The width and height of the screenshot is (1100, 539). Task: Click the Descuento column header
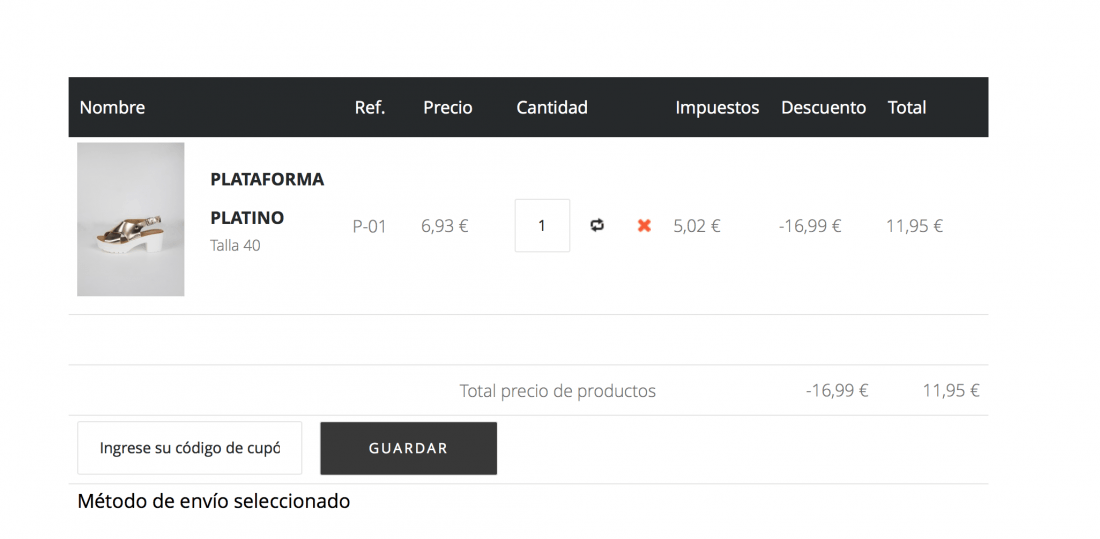coord(824,107)
